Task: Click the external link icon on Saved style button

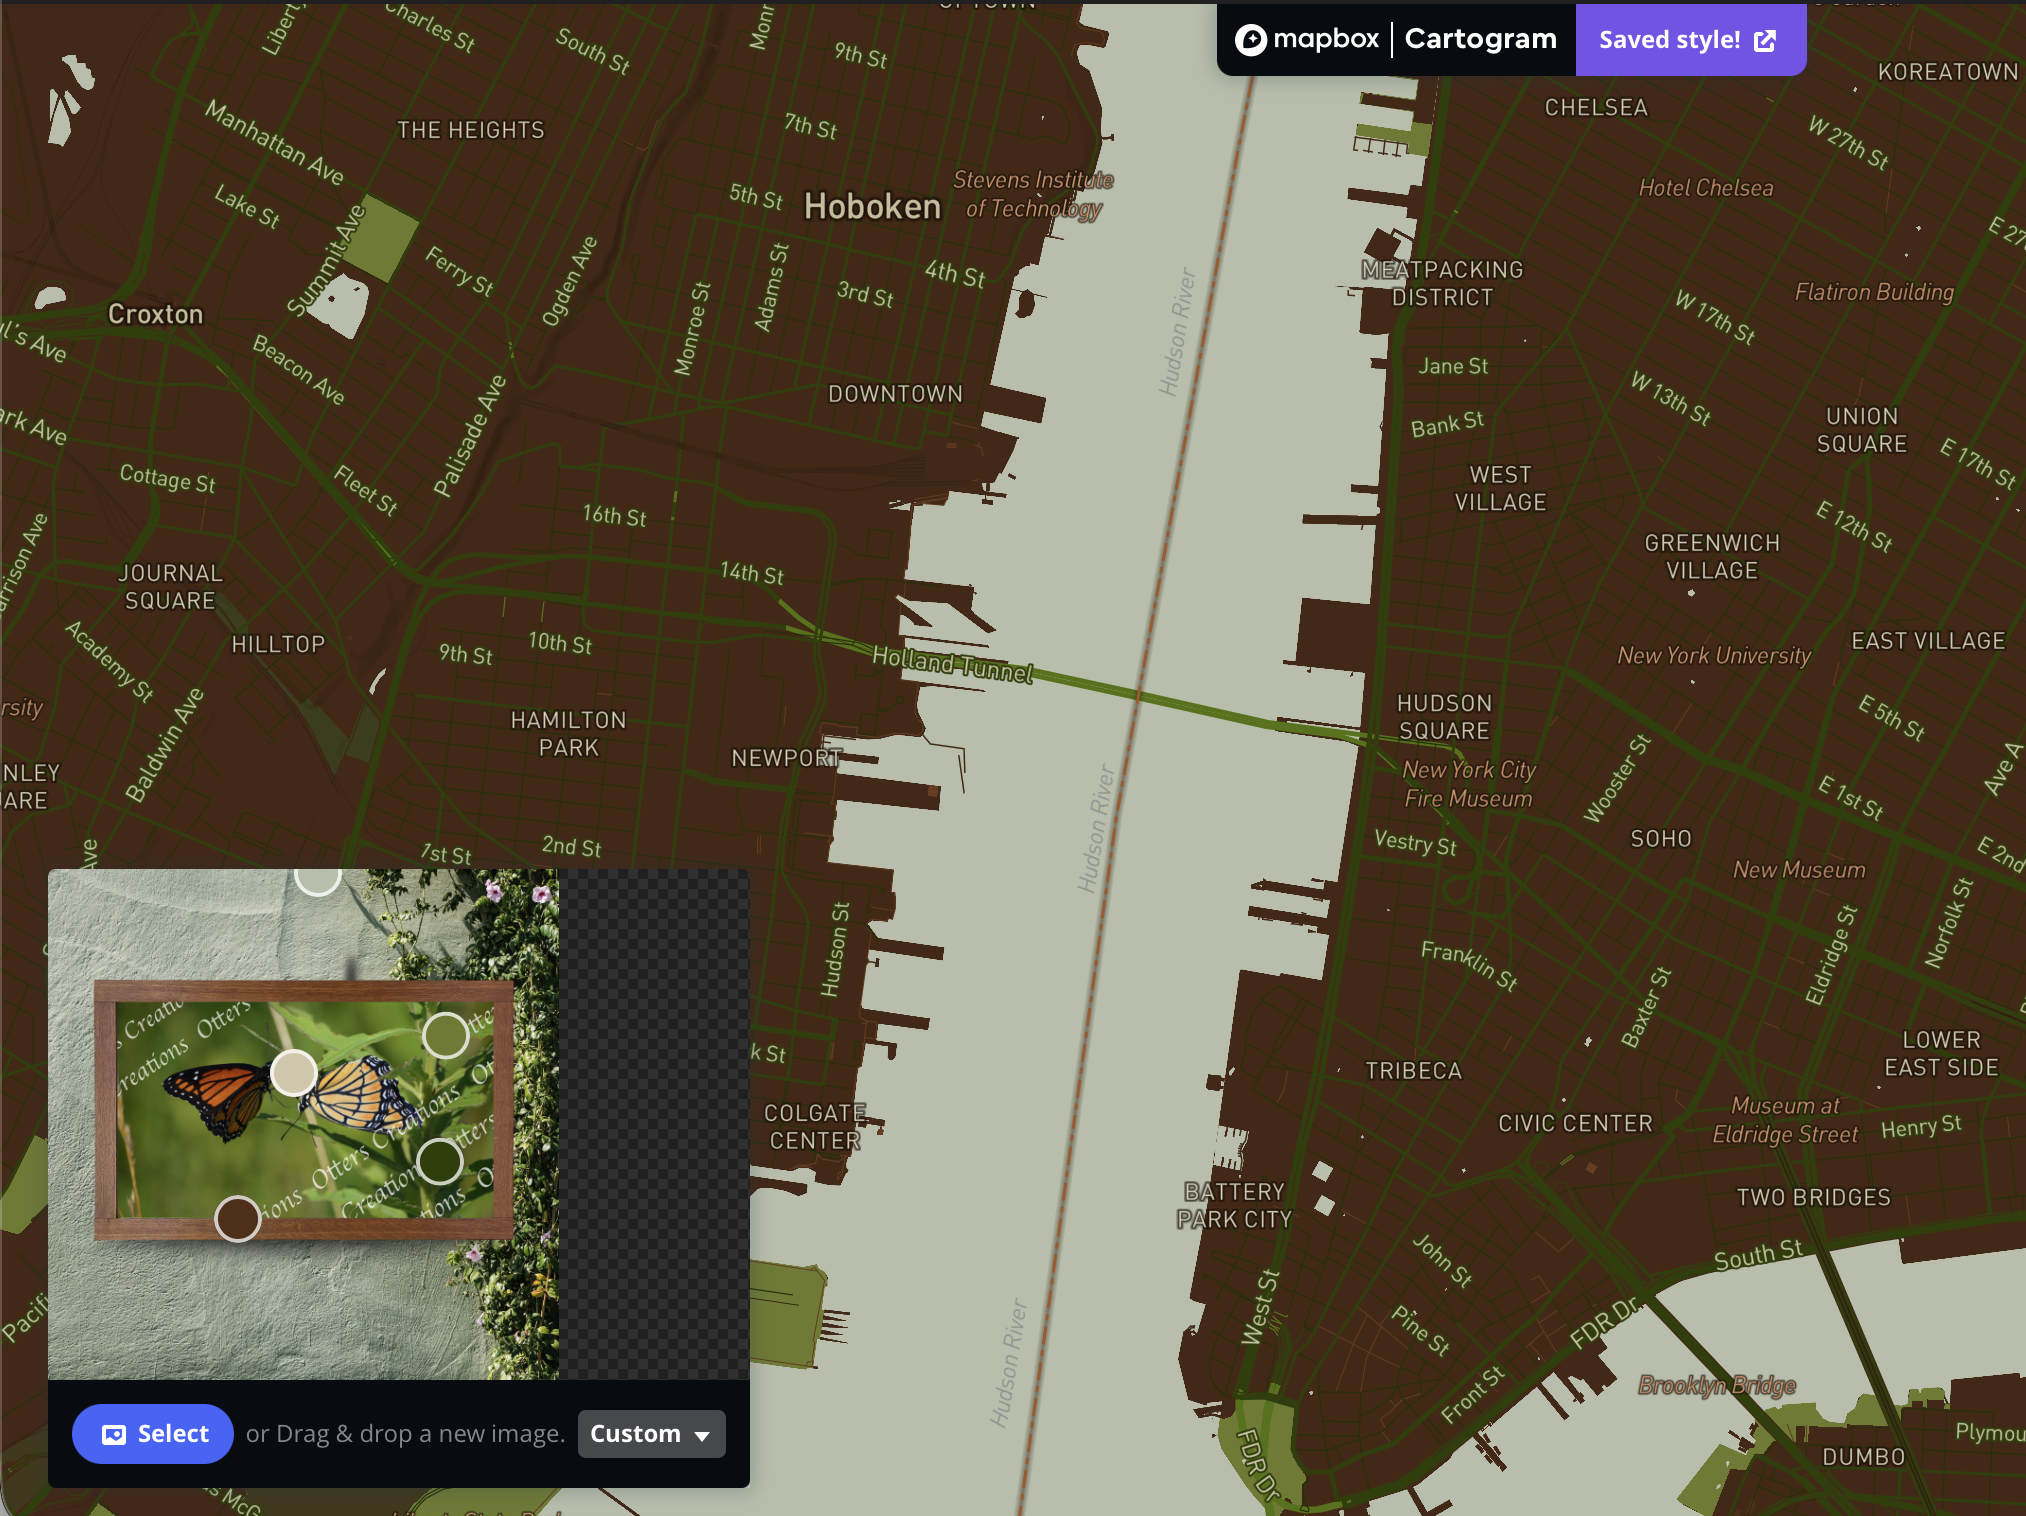Action: 1766,40
